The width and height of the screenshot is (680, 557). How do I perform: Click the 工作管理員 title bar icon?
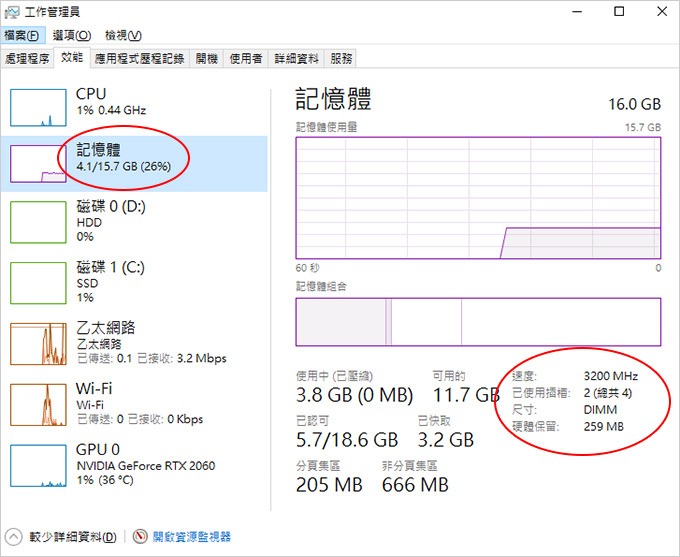(12, 12)
